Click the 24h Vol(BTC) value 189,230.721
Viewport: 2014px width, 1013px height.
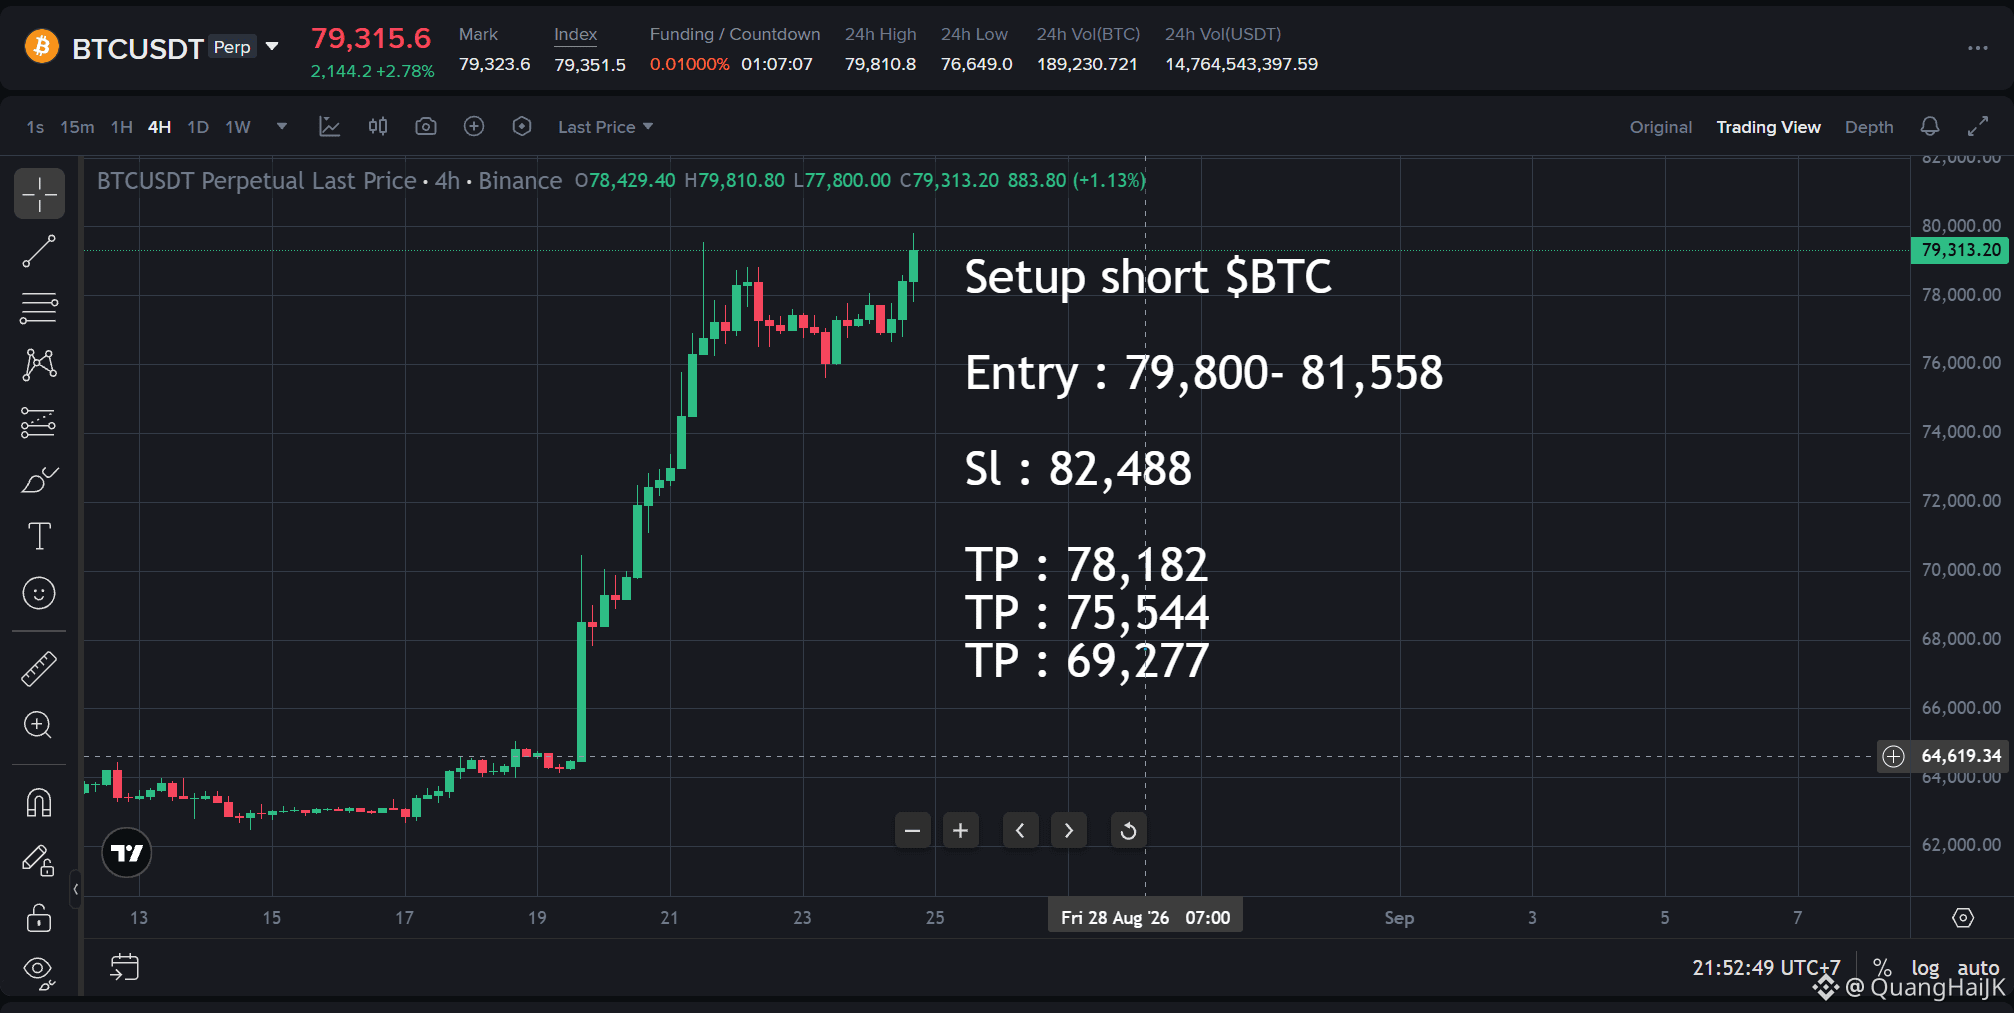click(x=1087, y=64)
